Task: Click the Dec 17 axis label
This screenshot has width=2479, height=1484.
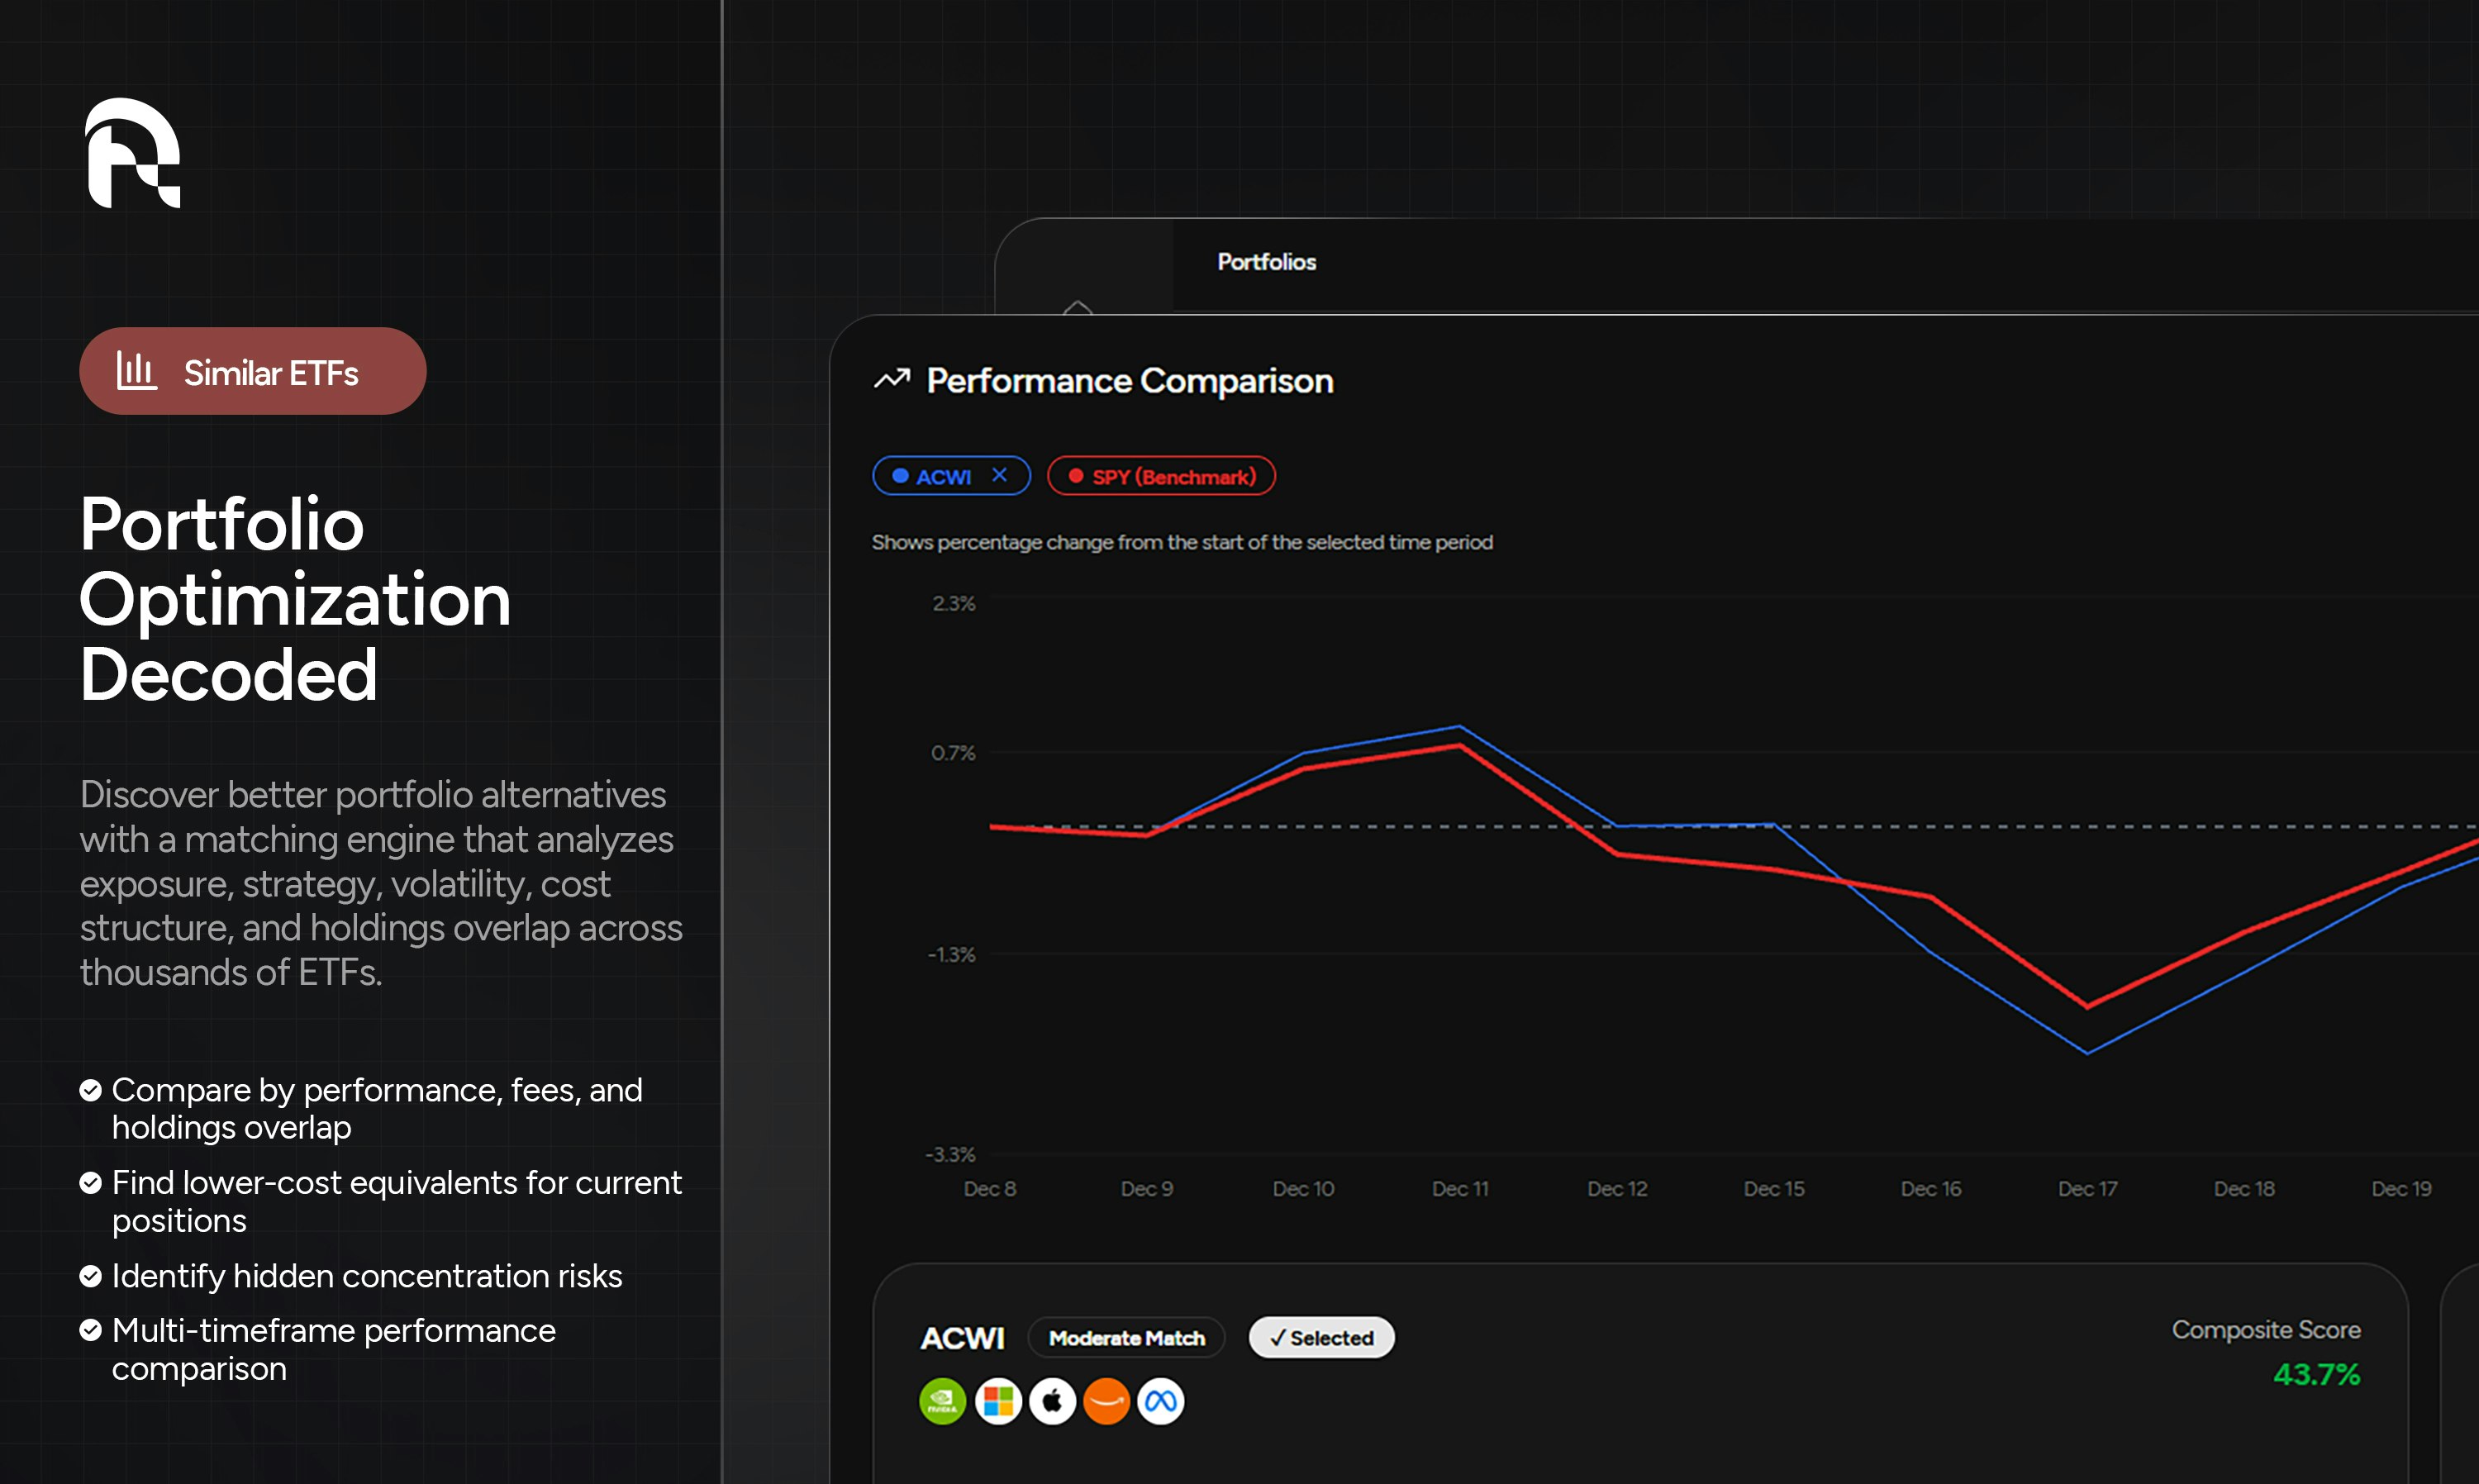Action: [2087, 1188]
